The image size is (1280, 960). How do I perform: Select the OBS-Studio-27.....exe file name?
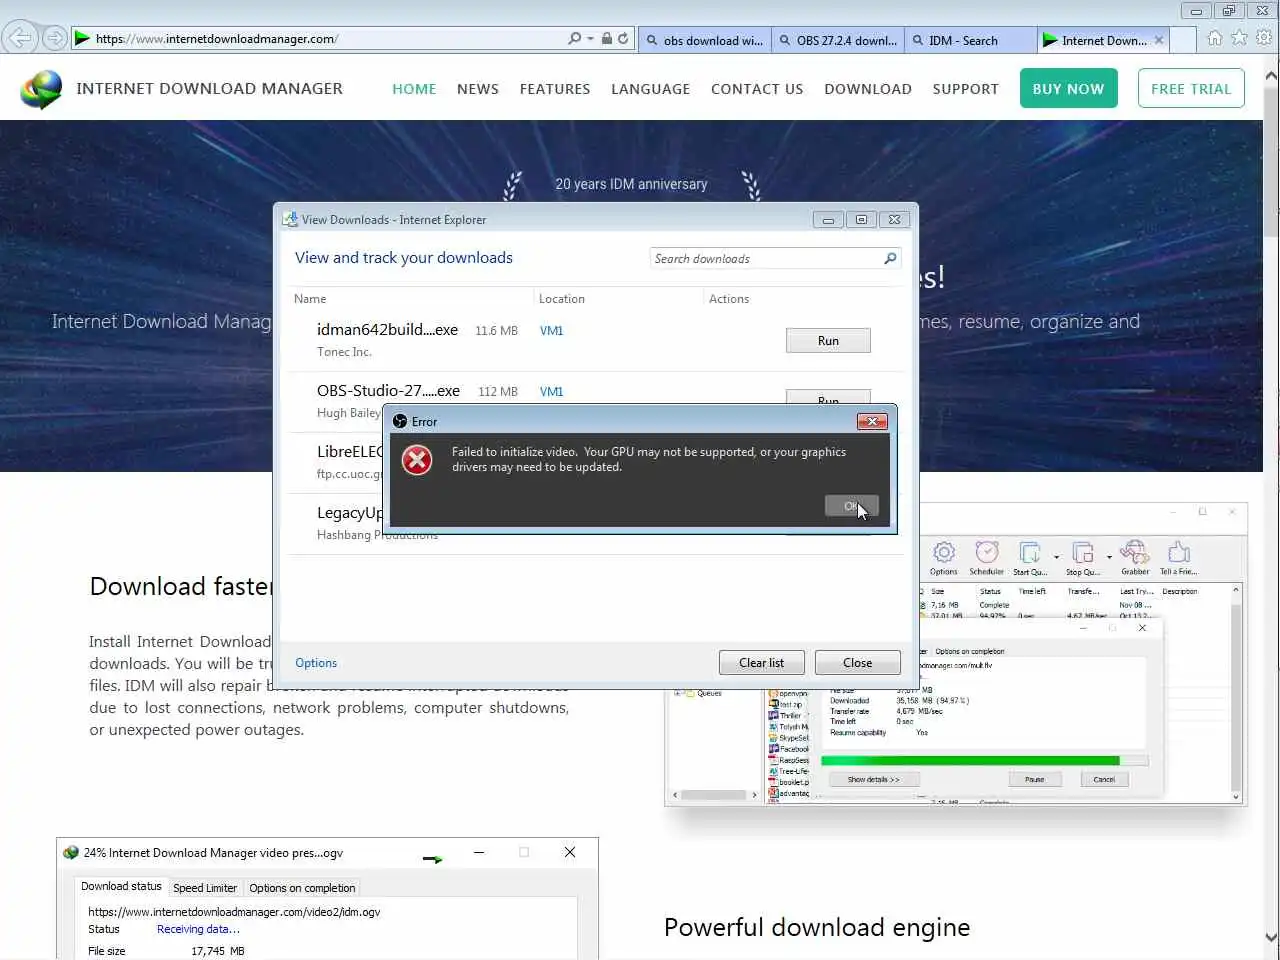[x=388, y=390]
